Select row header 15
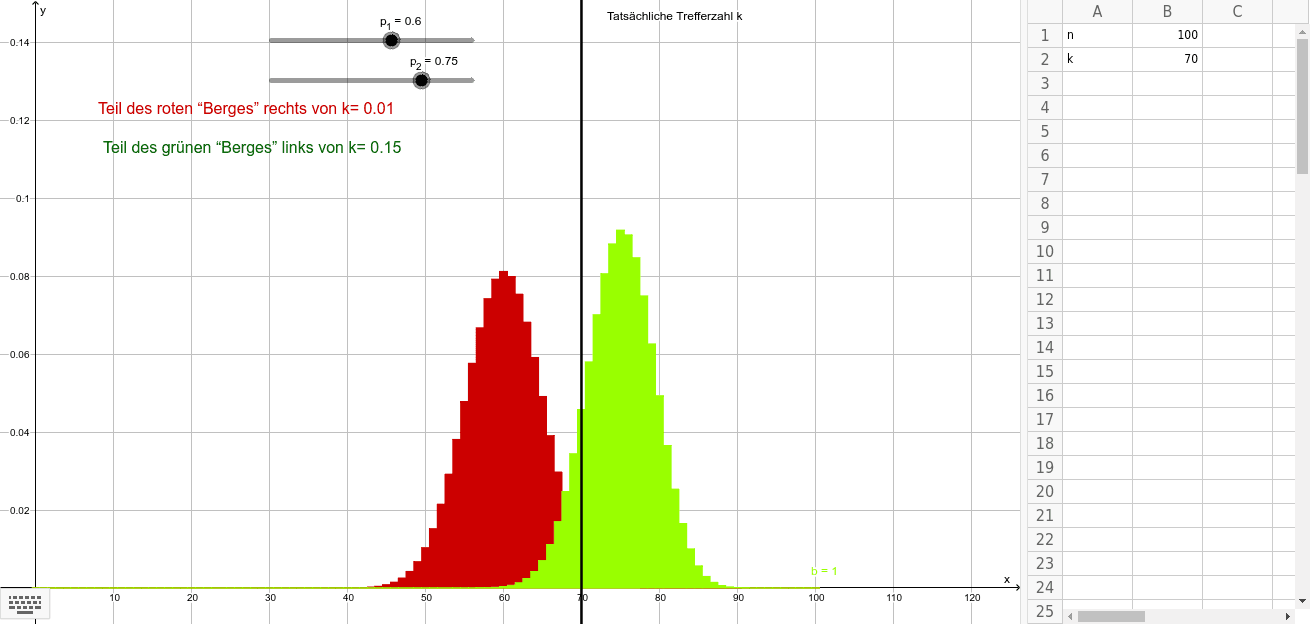 point(1045,371)
